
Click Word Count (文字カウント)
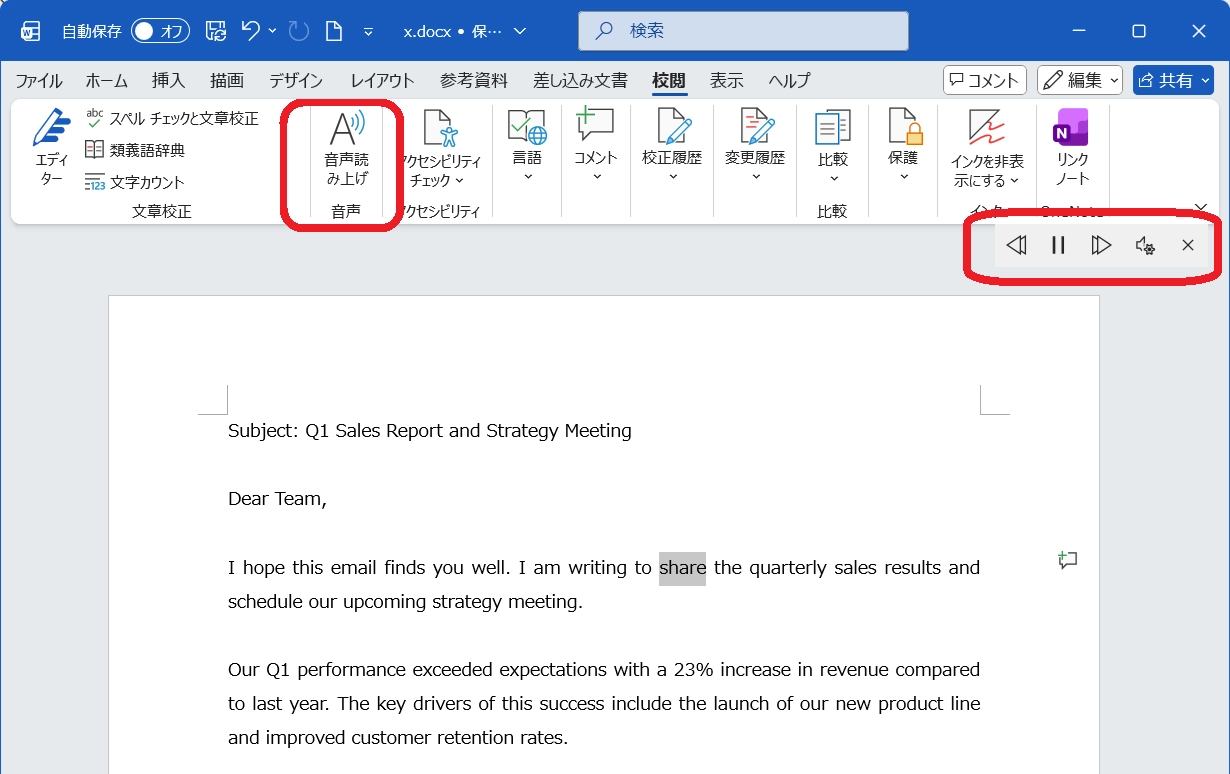(x=135, y=182)
